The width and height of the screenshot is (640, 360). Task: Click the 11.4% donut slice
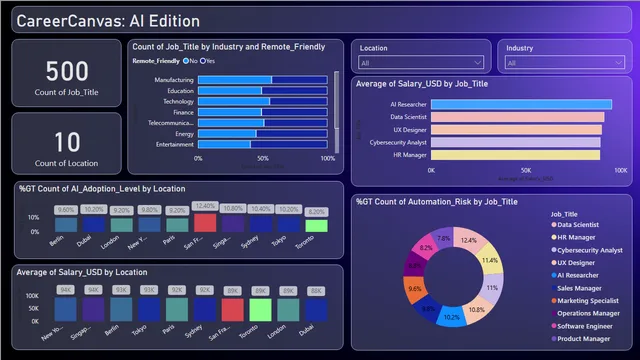pos(490,260)
